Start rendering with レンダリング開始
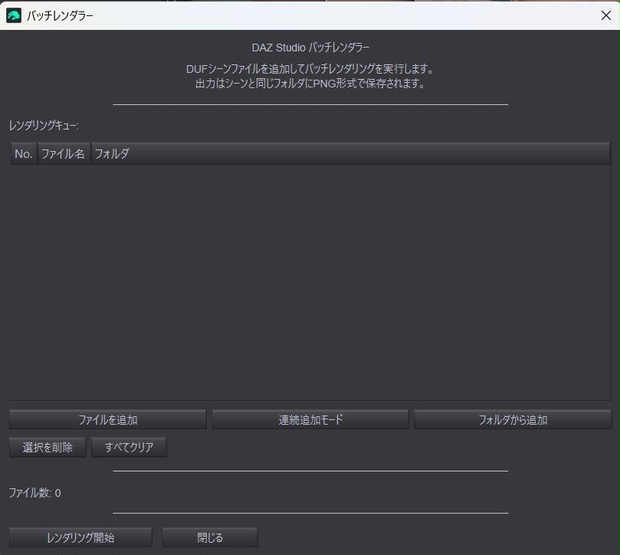Image resolution: width=620 pixels, height=555 pixels. coord(80,537)
